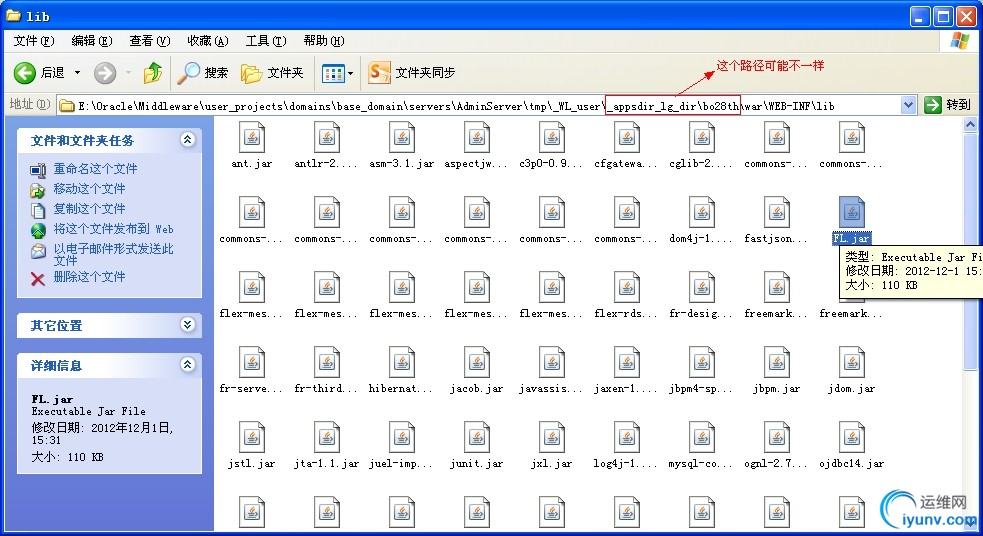Screen dimensions: 983x536
Task: Open the Help menu
Action: 323,41
